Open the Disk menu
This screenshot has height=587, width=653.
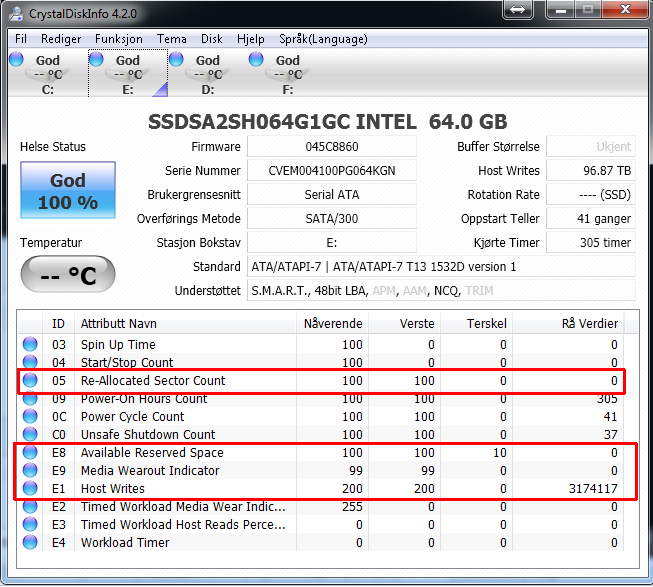coord(212,39)
